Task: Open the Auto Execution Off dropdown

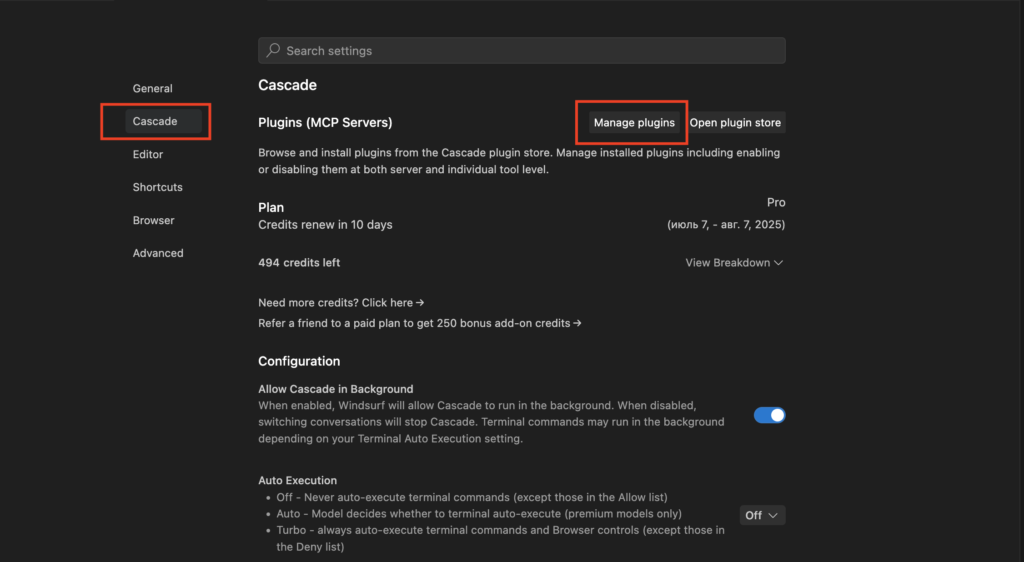Action: coord(761,515)
